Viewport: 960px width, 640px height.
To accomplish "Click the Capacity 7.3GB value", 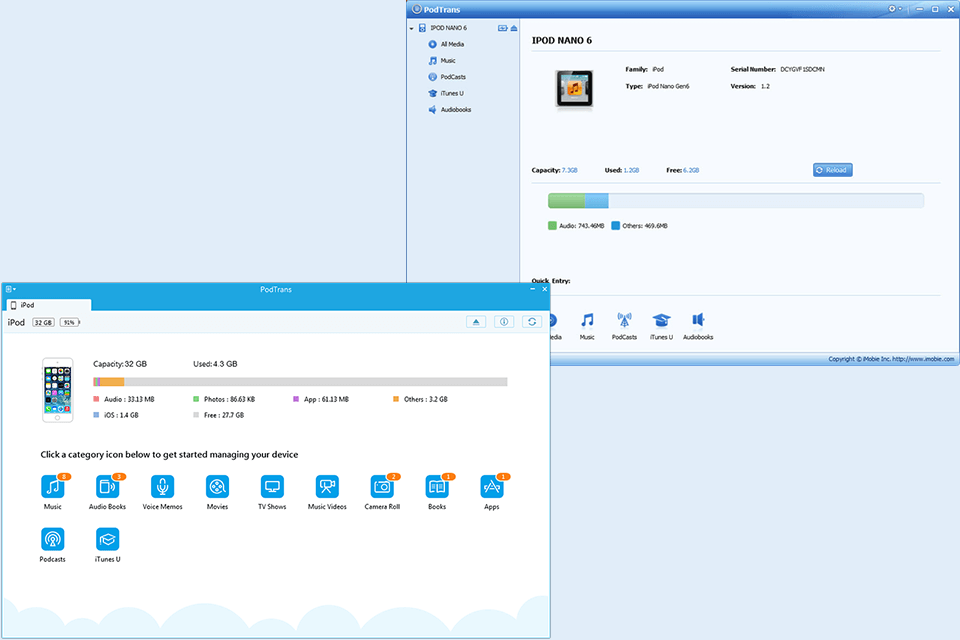I will point(569,170).
